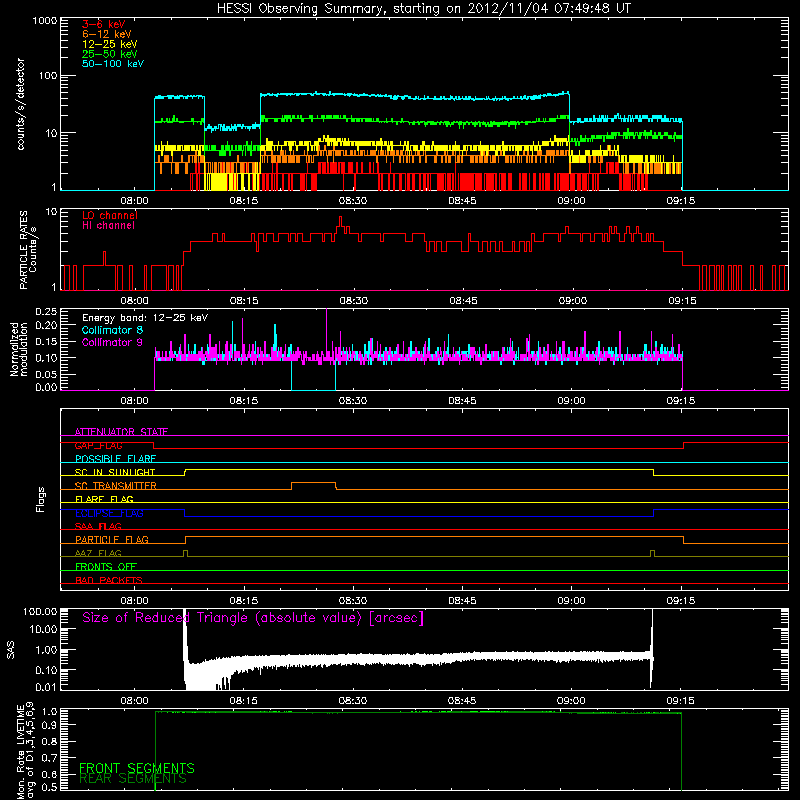Click the 08:00 tick under the counts plot
Image resolution: width=800 pixels, height=800 pixels.
134,201
